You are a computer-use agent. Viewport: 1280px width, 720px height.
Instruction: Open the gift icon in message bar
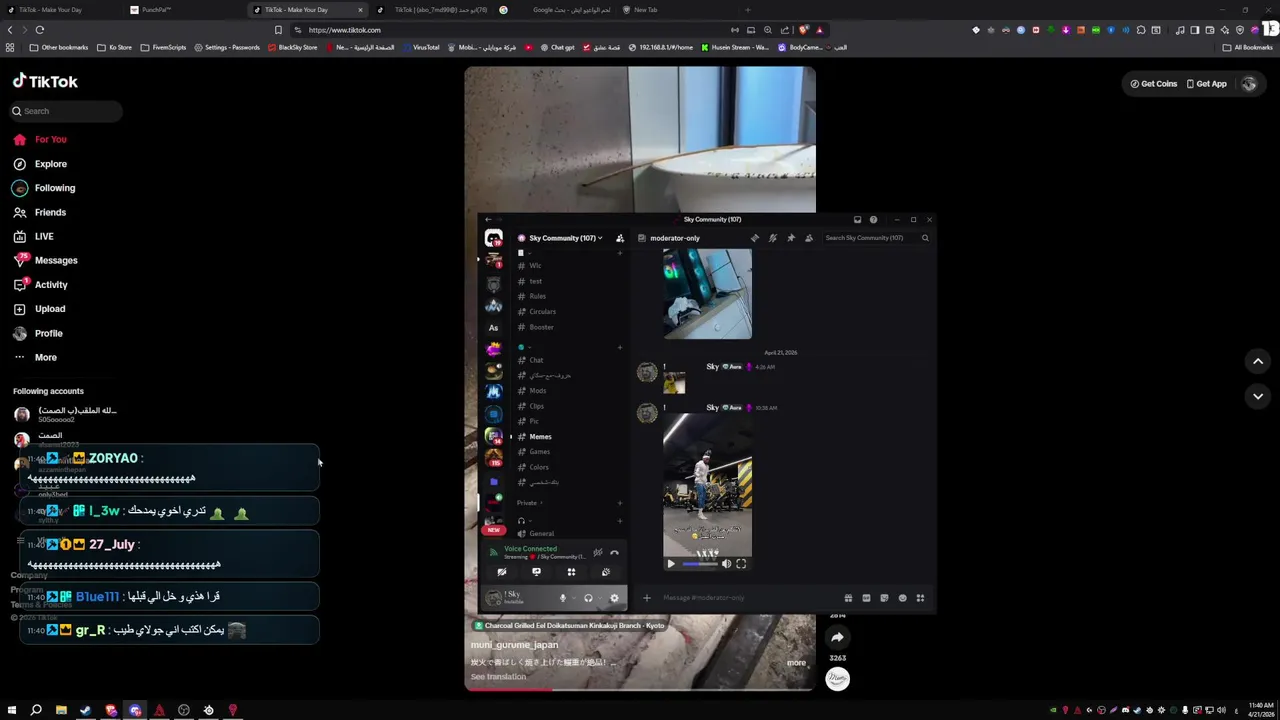pyautogui.click(x=848, y=598)
